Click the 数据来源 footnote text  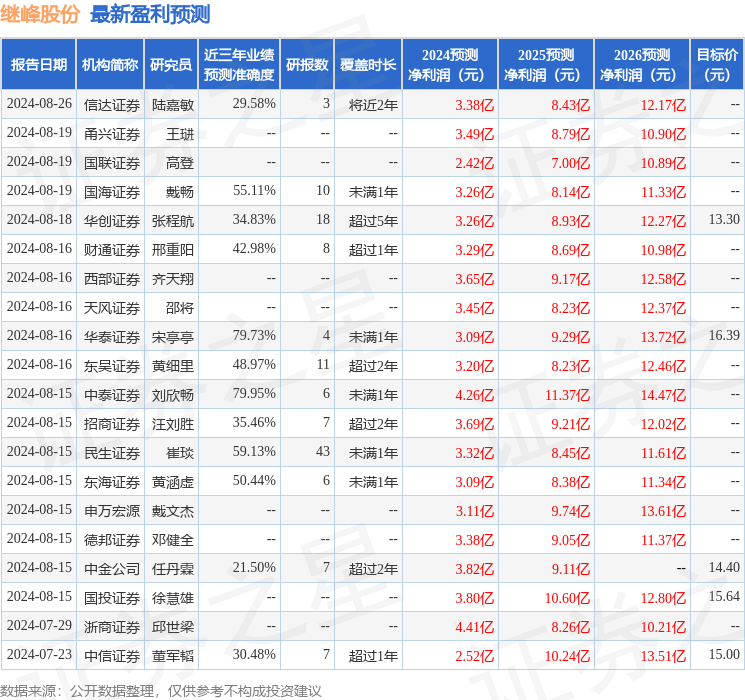(x=161, y=691)
